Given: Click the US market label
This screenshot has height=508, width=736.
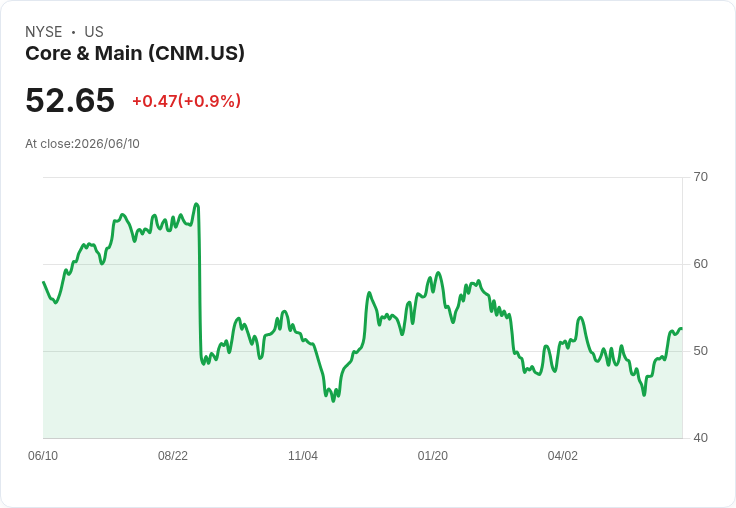Looking at the screenshot, I should pos(94,32).
